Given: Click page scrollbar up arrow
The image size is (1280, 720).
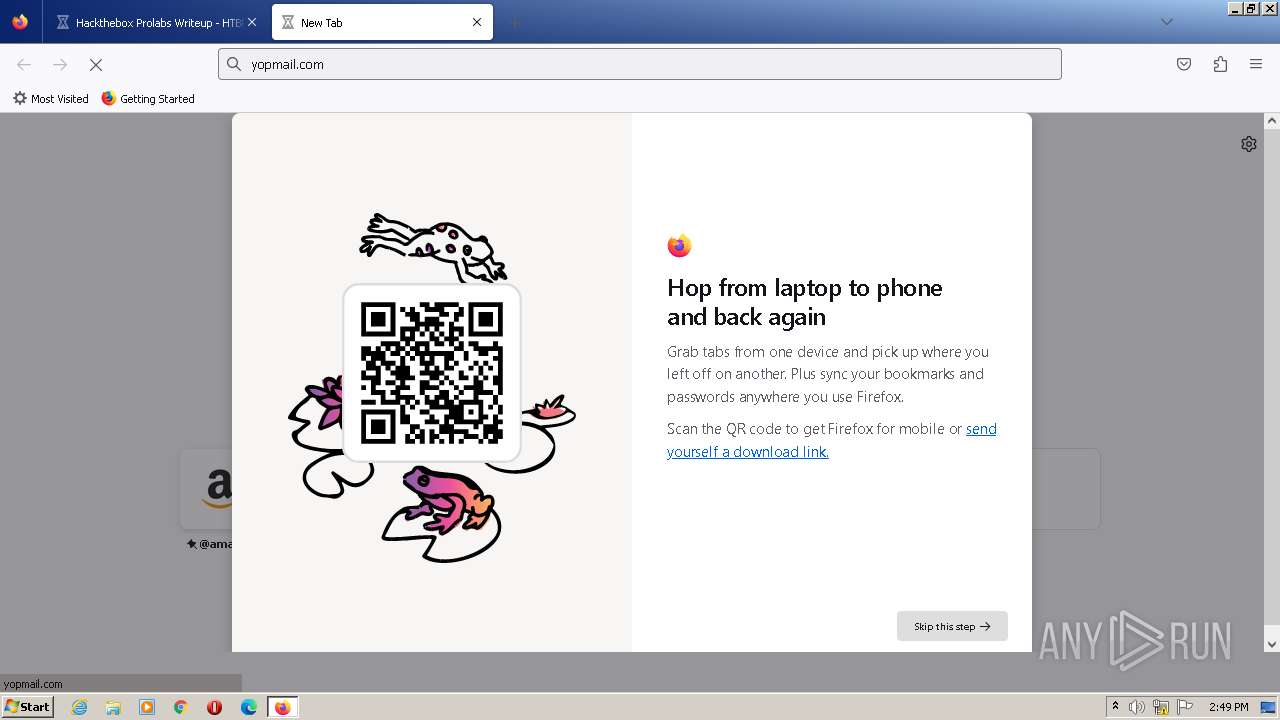Looking at the screenshot, I should click(x=1272, y=121).
